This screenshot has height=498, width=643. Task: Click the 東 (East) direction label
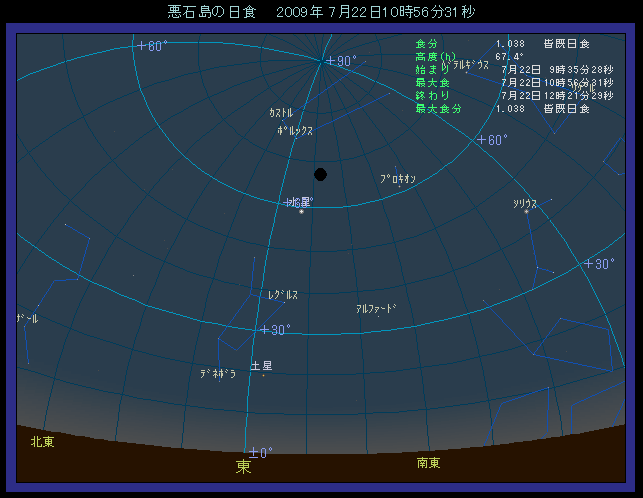click(x=243, y=467)
